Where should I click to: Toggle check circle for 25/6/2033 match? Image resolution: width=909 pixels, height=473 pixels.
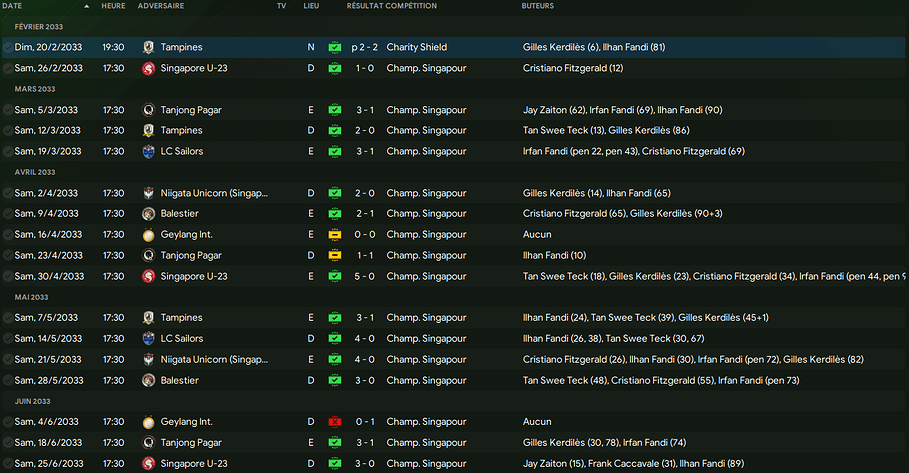pos(9,464)
